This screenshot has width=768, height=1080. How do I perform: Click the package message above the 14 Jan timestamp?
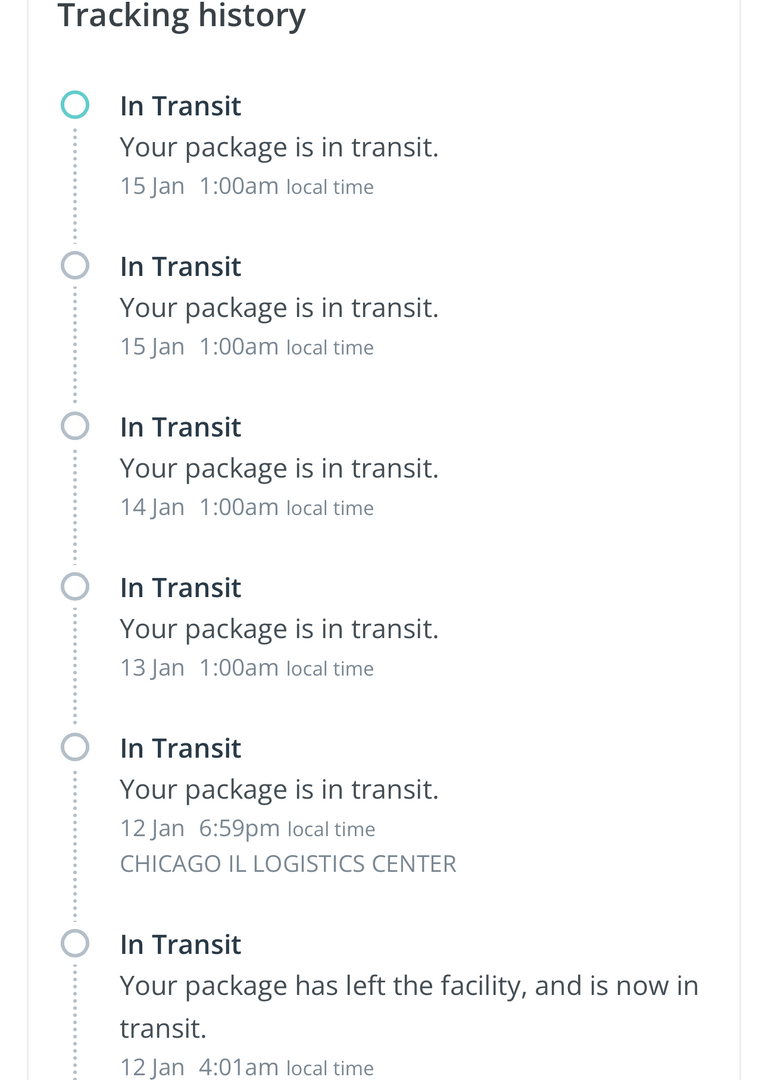[279, 468]
